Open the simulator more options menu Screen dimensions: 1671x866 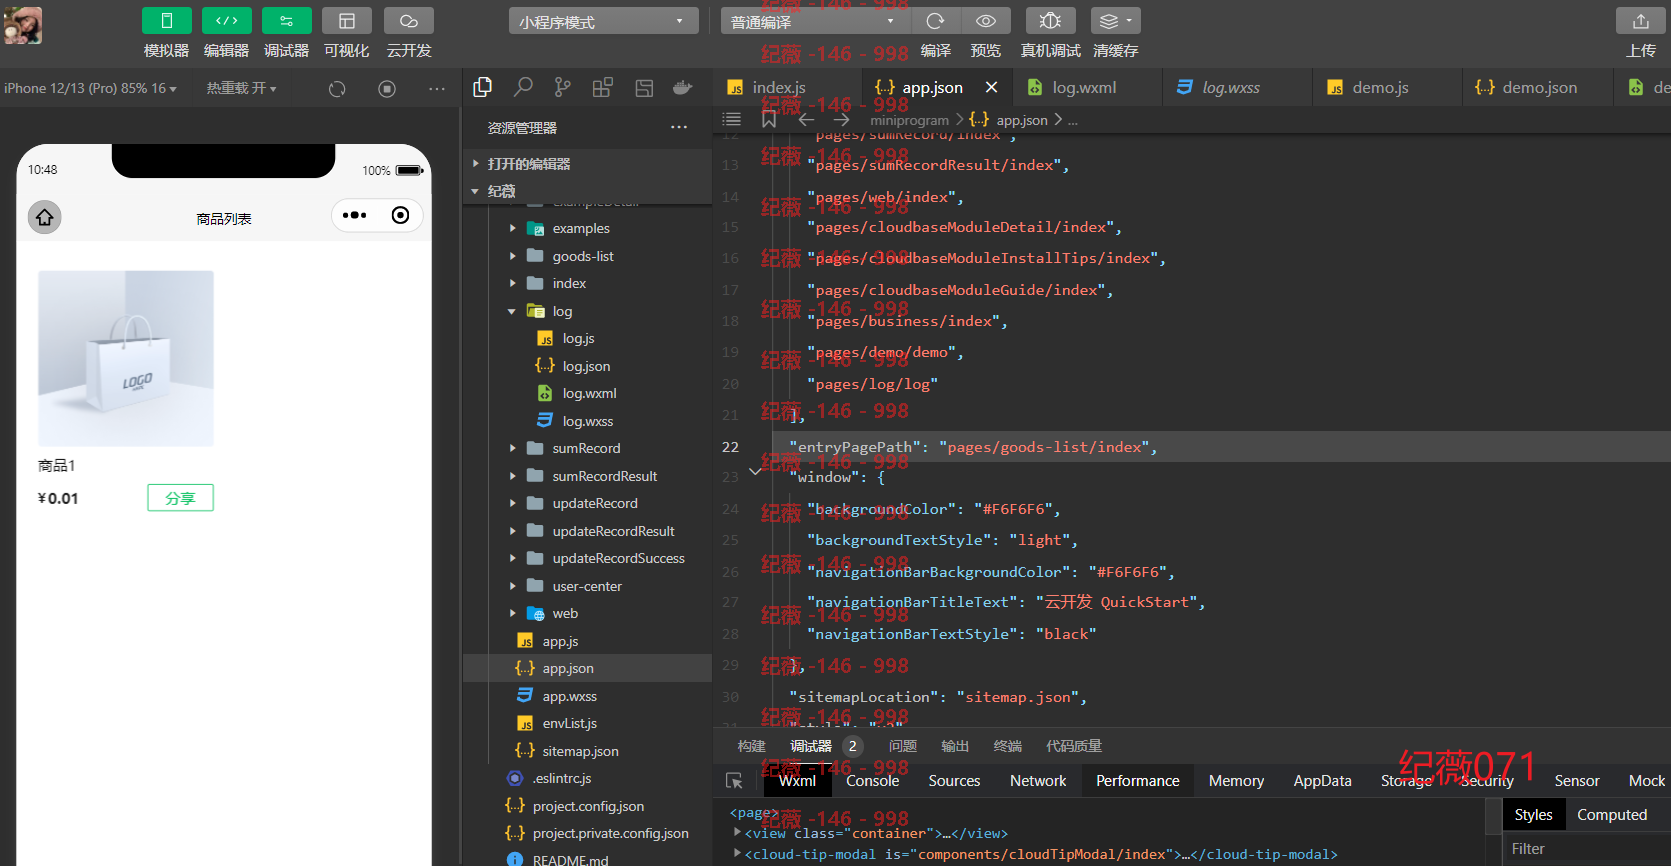click(x=437, y=89)
